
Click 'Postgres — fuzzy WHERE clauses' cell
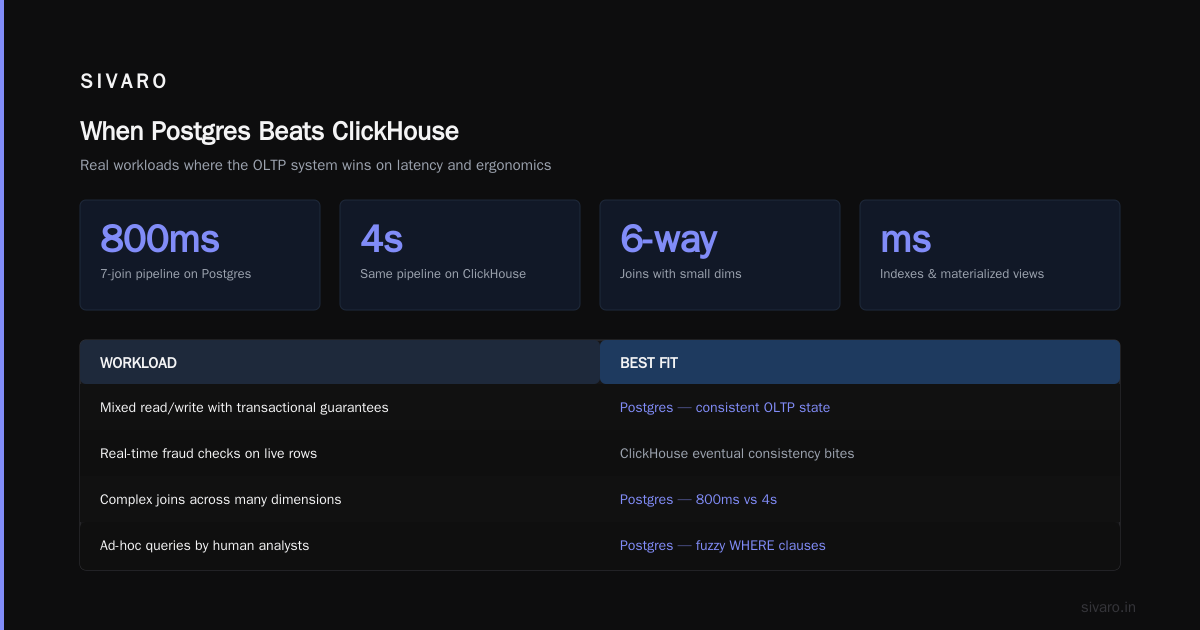(860, 546)
